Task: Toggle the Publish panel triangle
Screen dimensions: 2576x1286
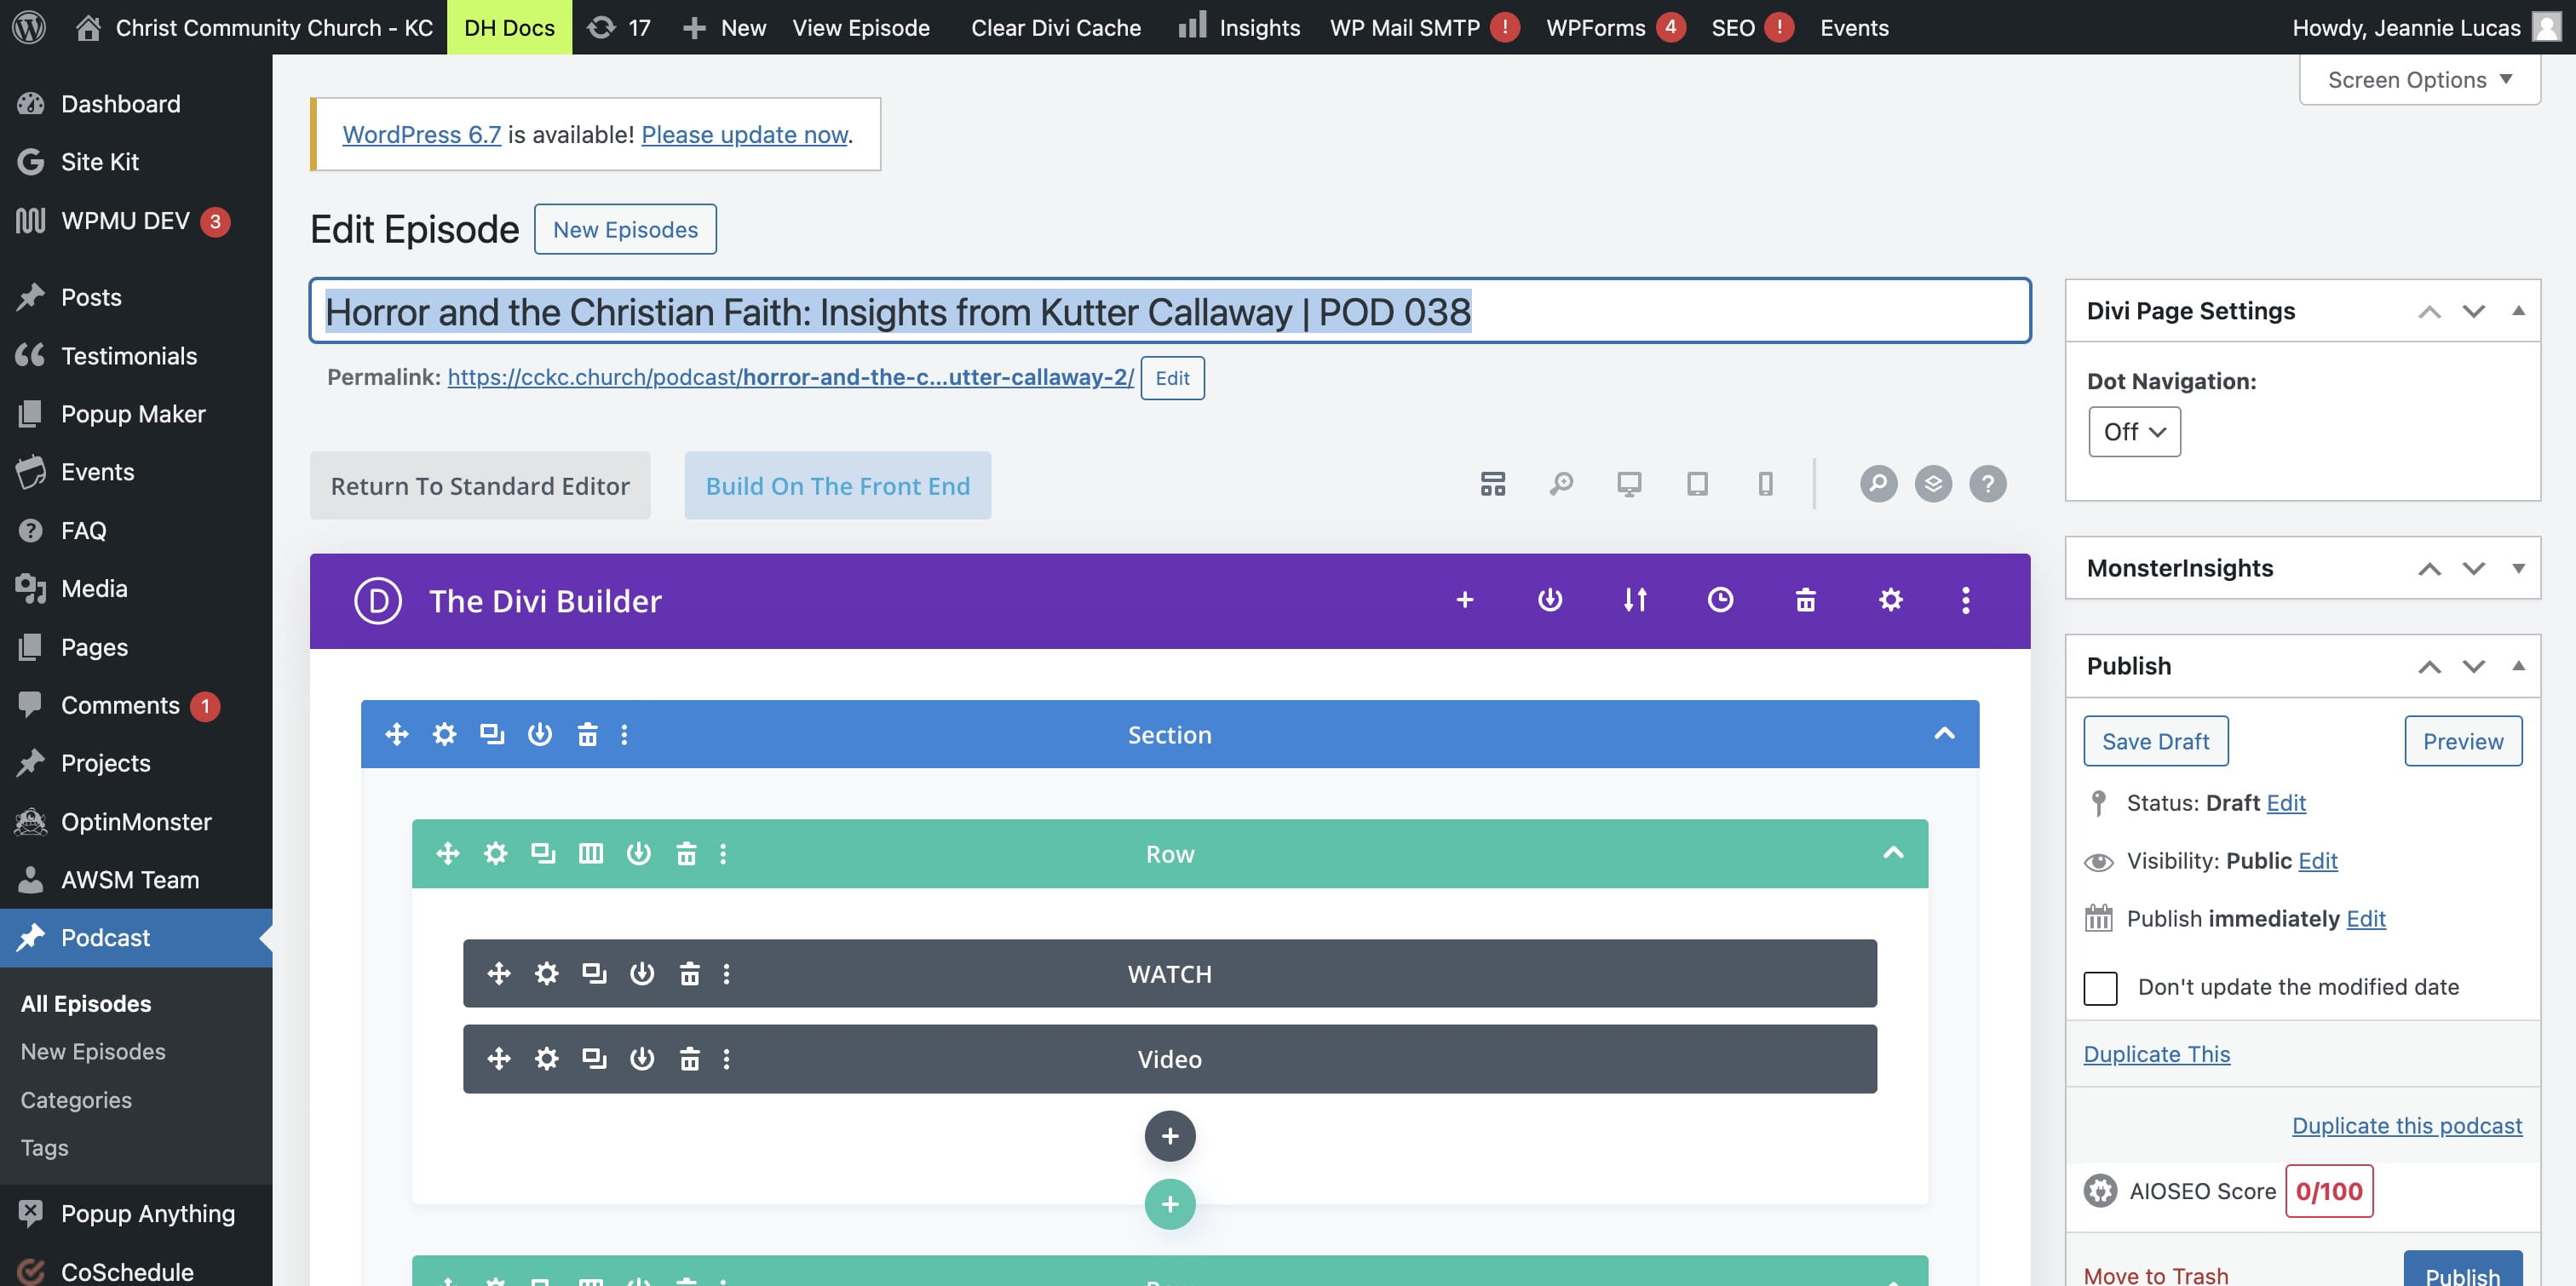Action: [x=2518, y=666]
